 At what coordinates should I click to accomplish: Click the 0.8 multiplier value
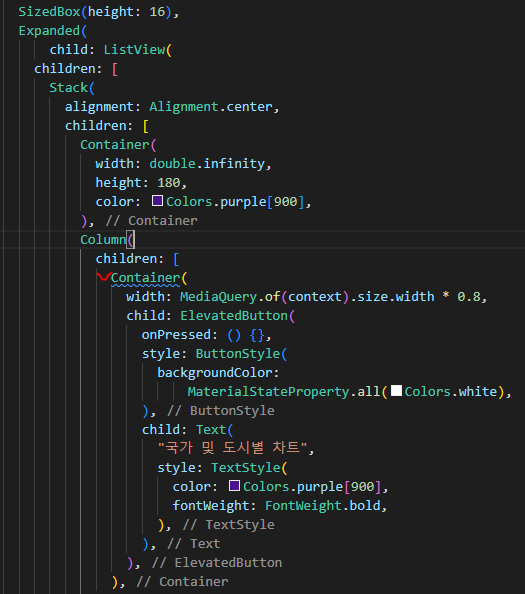469,297
